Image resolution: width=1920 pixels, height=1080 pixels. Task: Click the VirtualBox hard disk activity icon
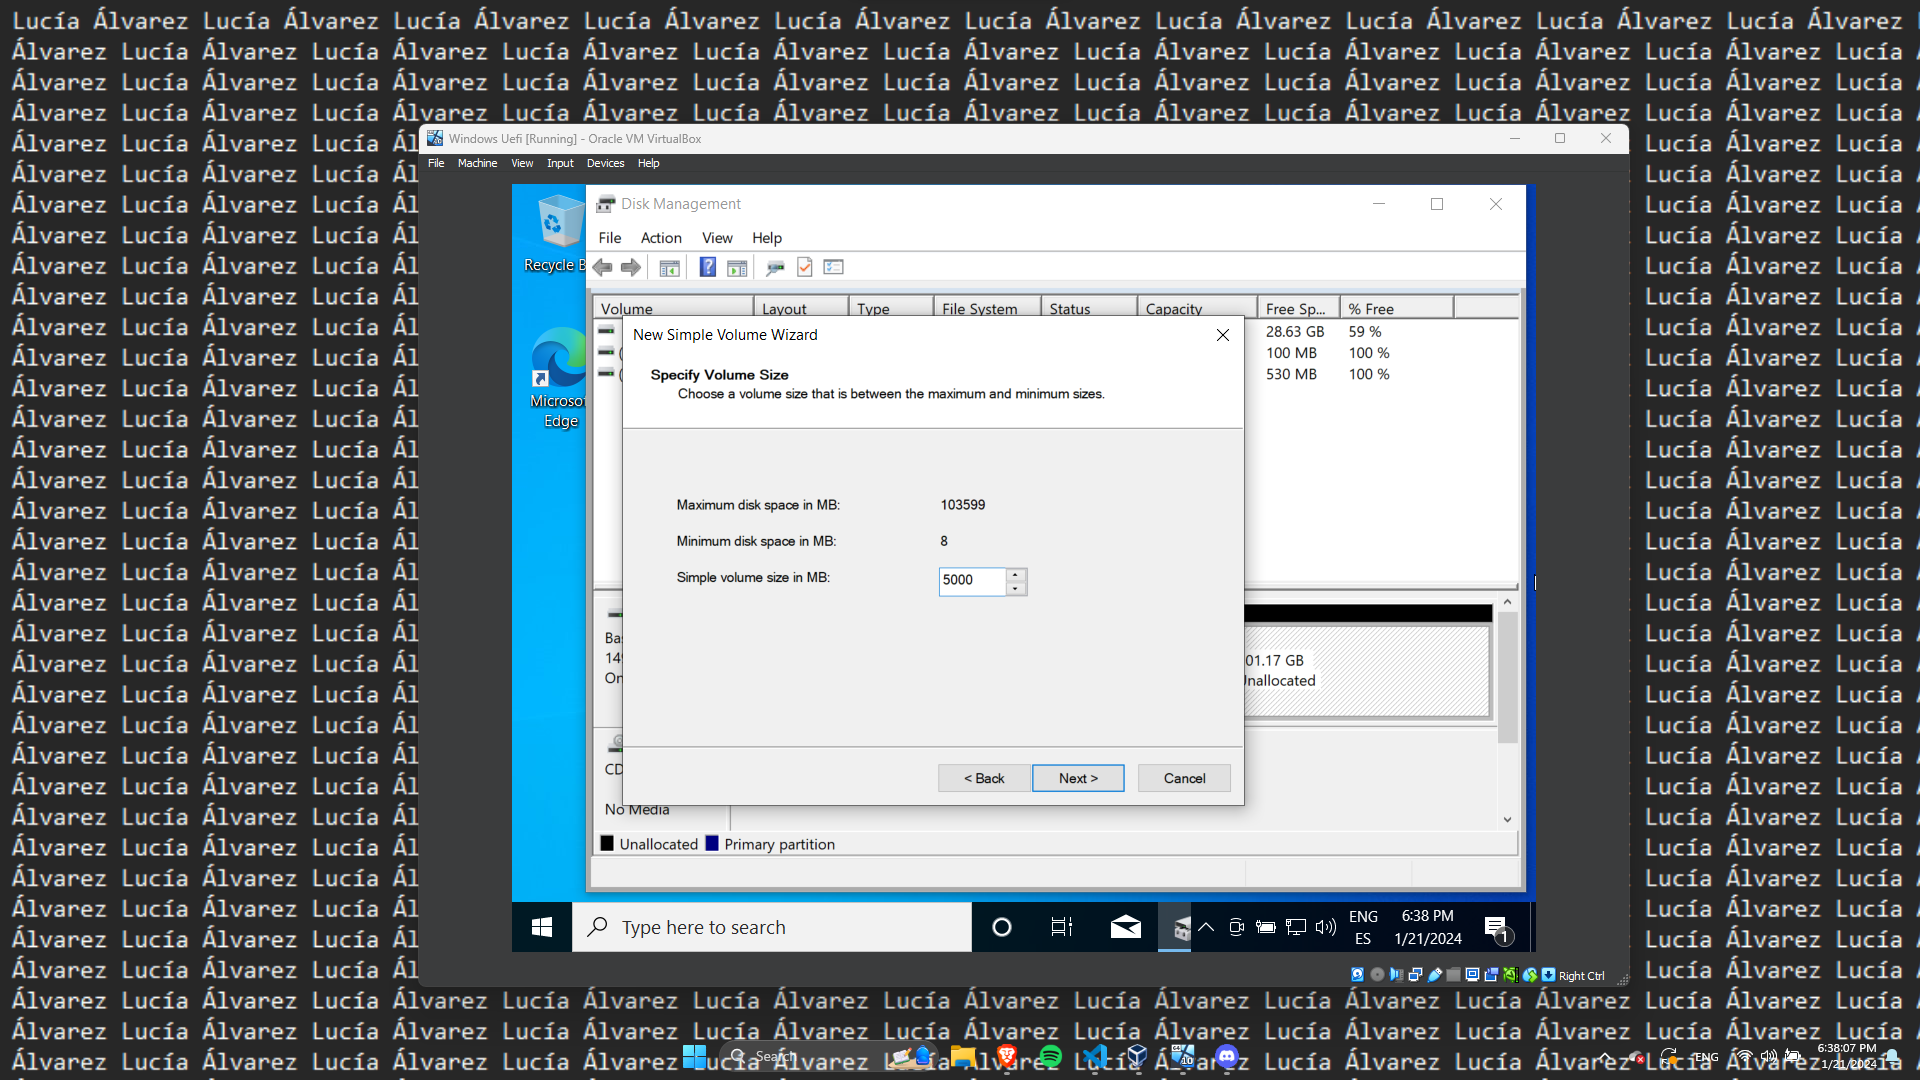[x=1357, y=975]
